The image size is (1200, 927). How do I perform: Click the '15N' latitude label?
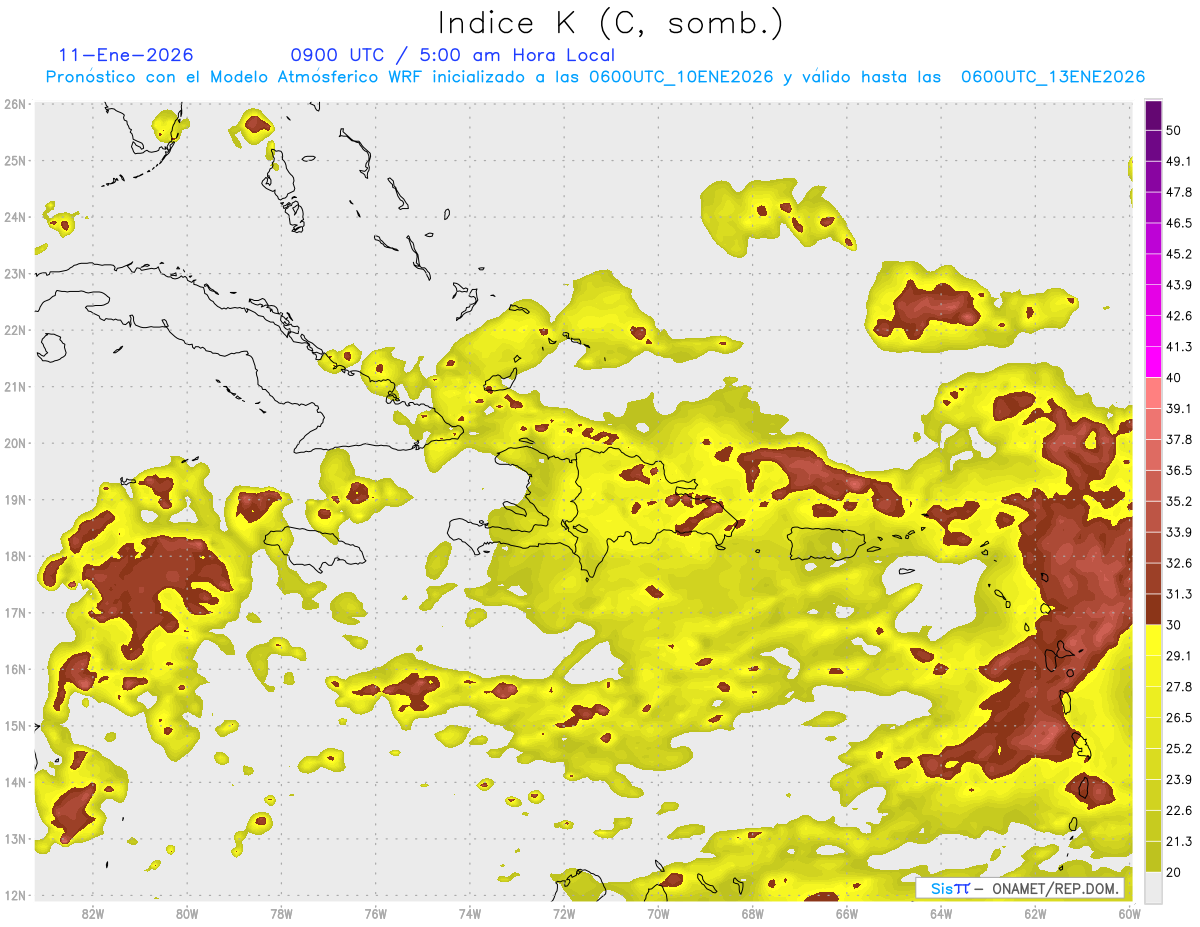15,726
